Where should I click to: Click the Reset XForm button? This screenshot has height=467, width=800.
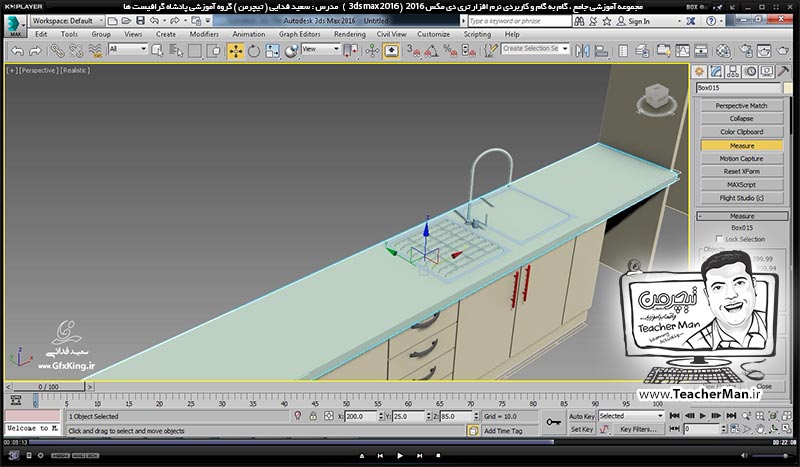tap(741, 171)
